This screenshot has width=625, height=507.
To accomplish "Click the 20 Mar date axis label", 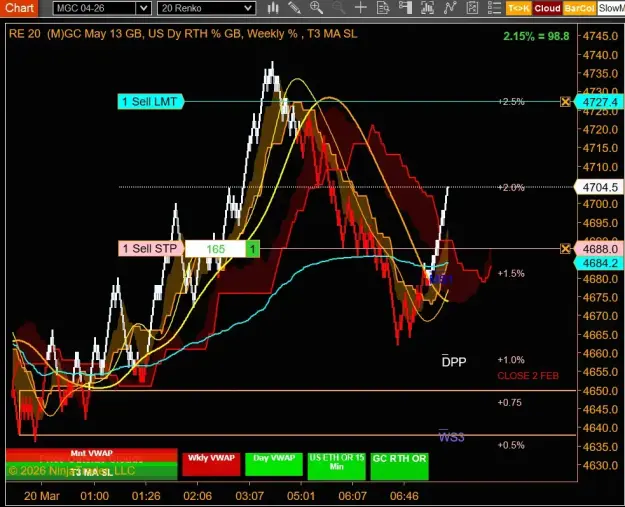I will click(x=41, y=496).
